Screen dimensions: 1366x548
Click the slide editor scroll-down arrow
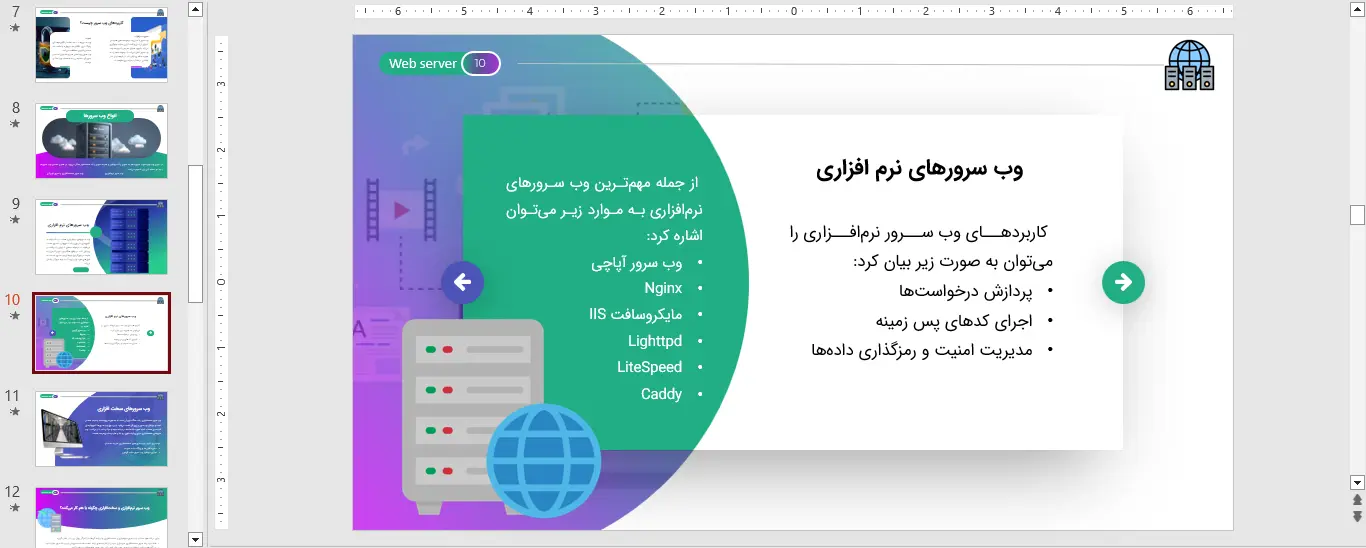(x=1357, y=482)
